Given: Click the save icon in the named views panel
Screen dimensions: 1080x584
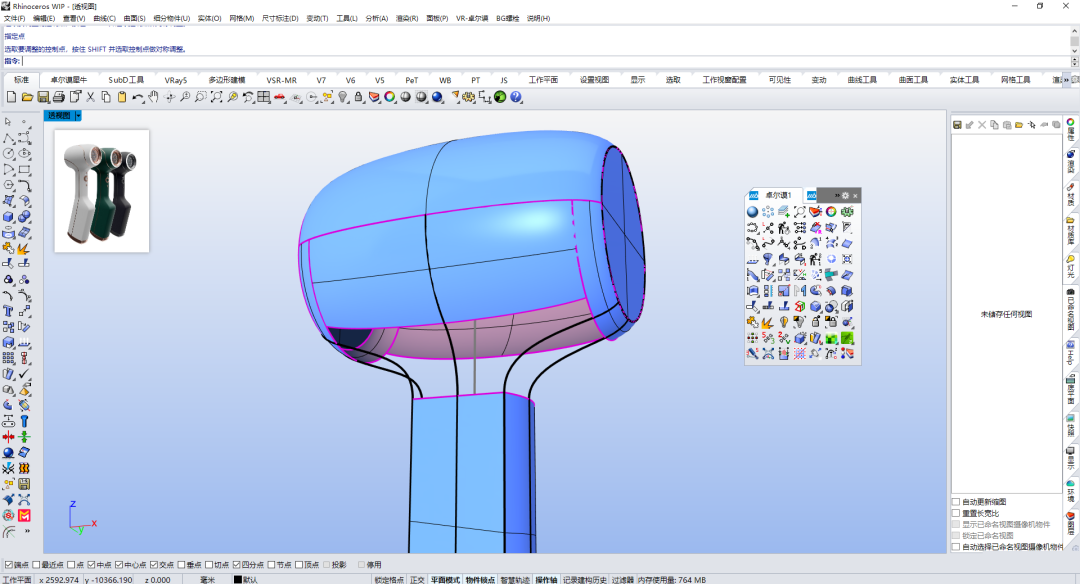Looking at the screenshot, I should (957, 125).
